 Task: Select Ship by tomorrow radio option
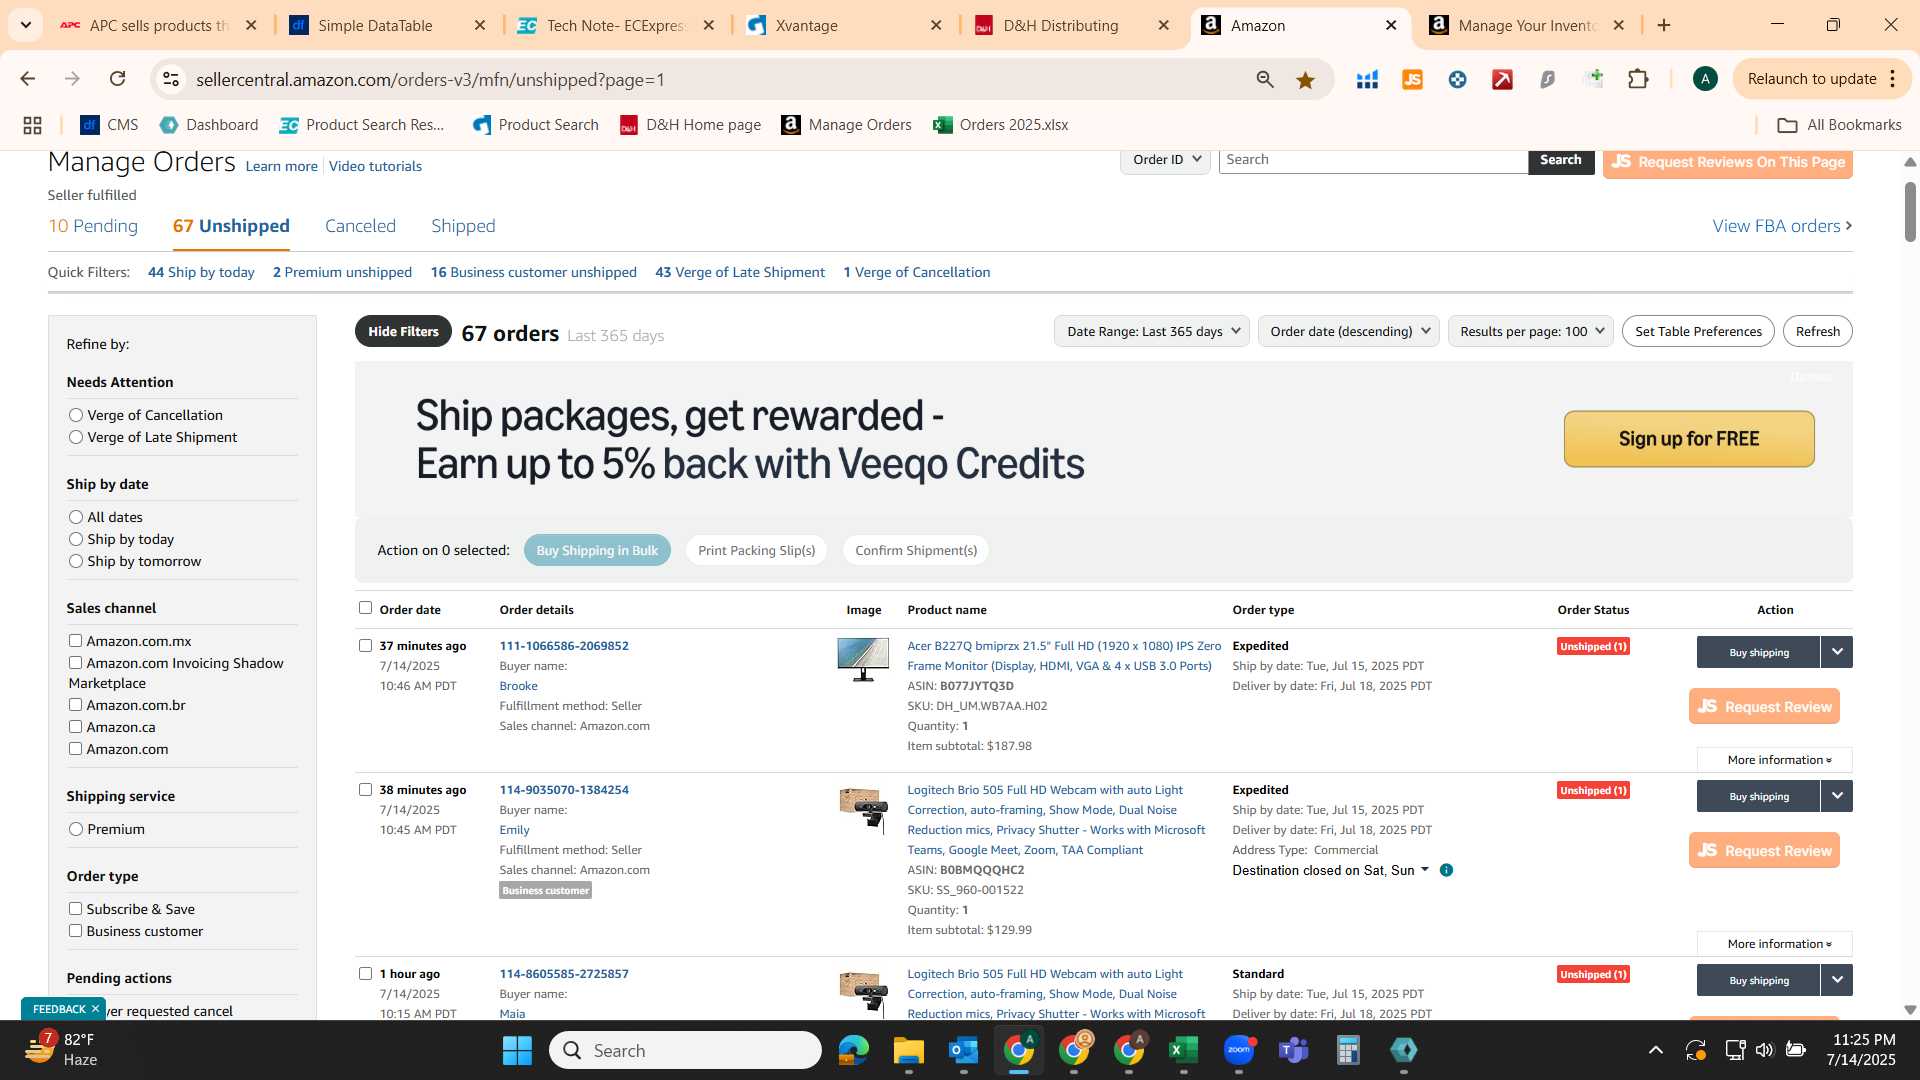[x=76, y=561]
